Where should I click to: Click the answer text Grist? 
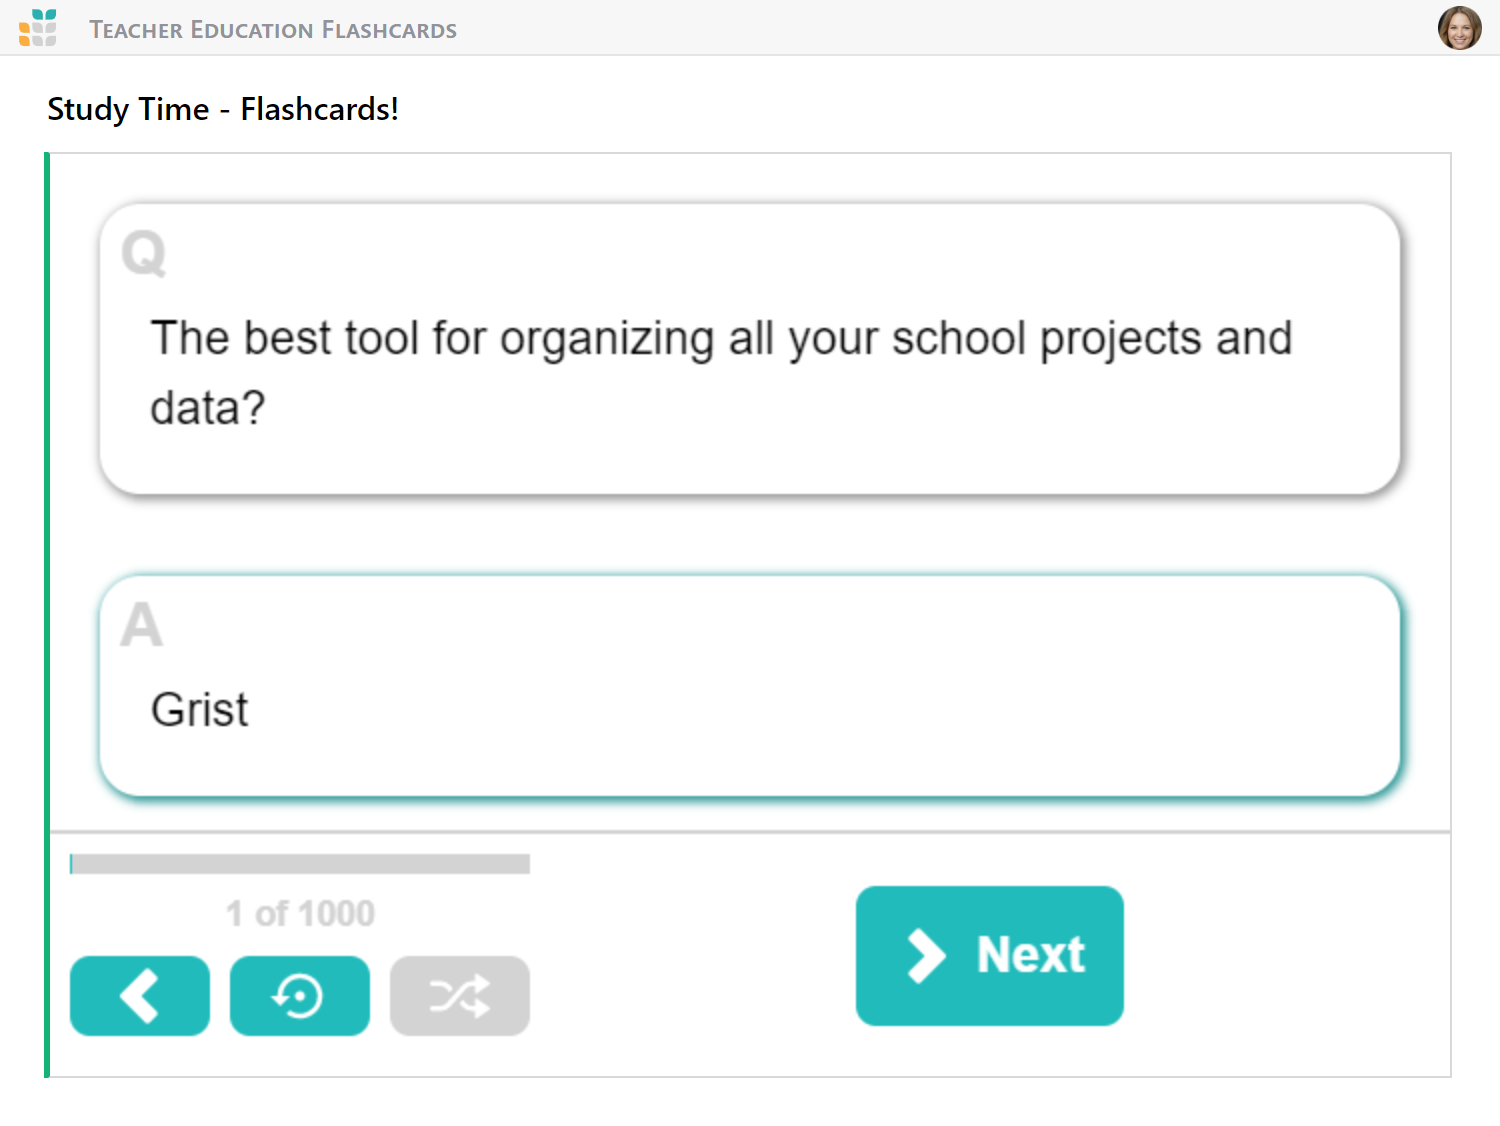click(200, 710)
